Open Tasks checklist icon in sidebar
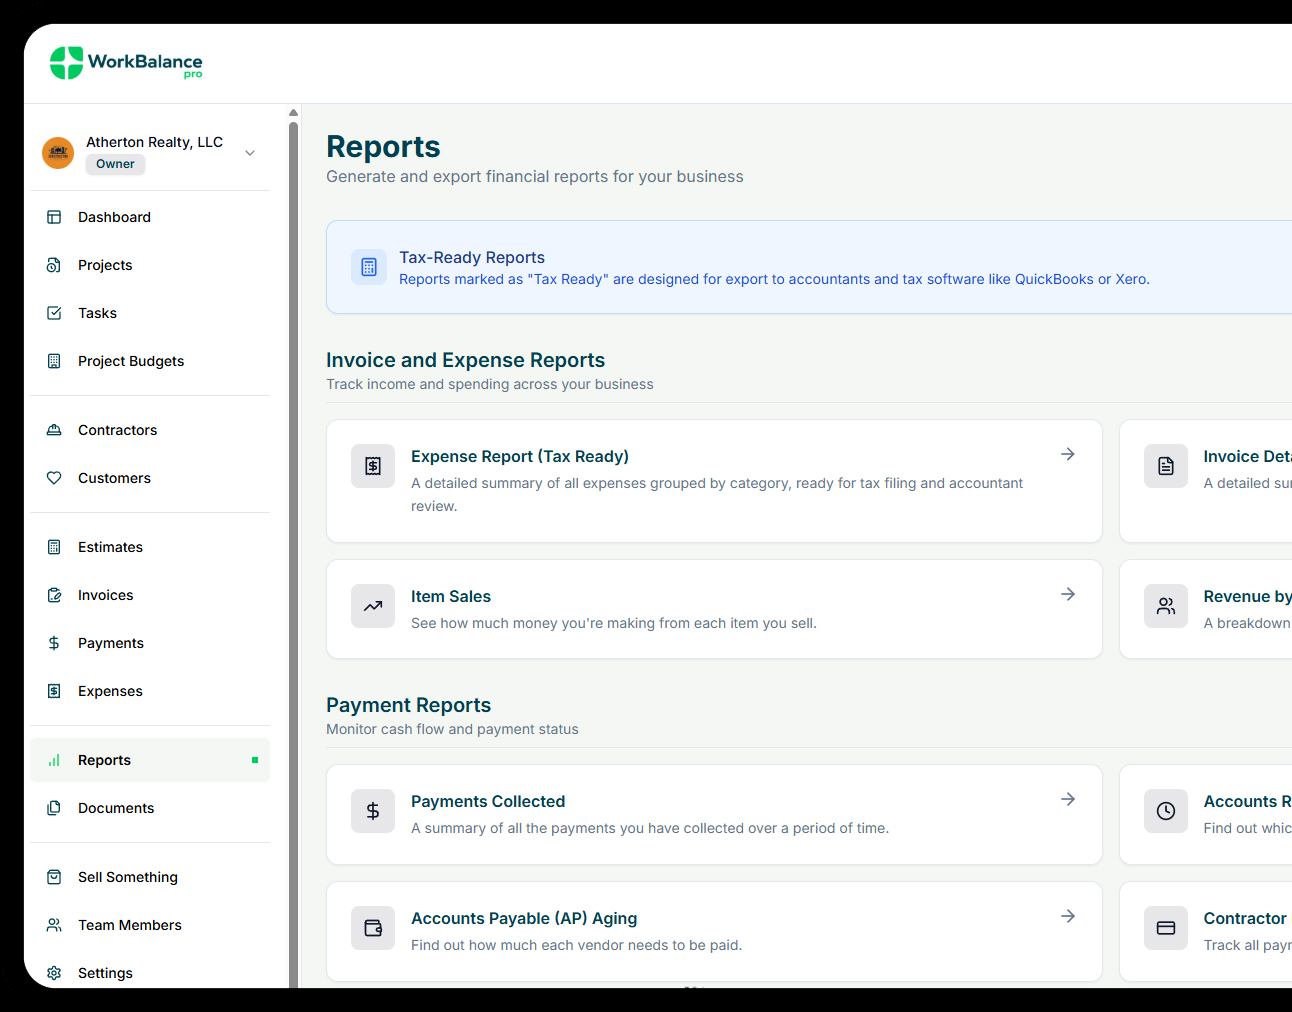The width and height of the screenshot is (1292, 1012). (54, 313)
